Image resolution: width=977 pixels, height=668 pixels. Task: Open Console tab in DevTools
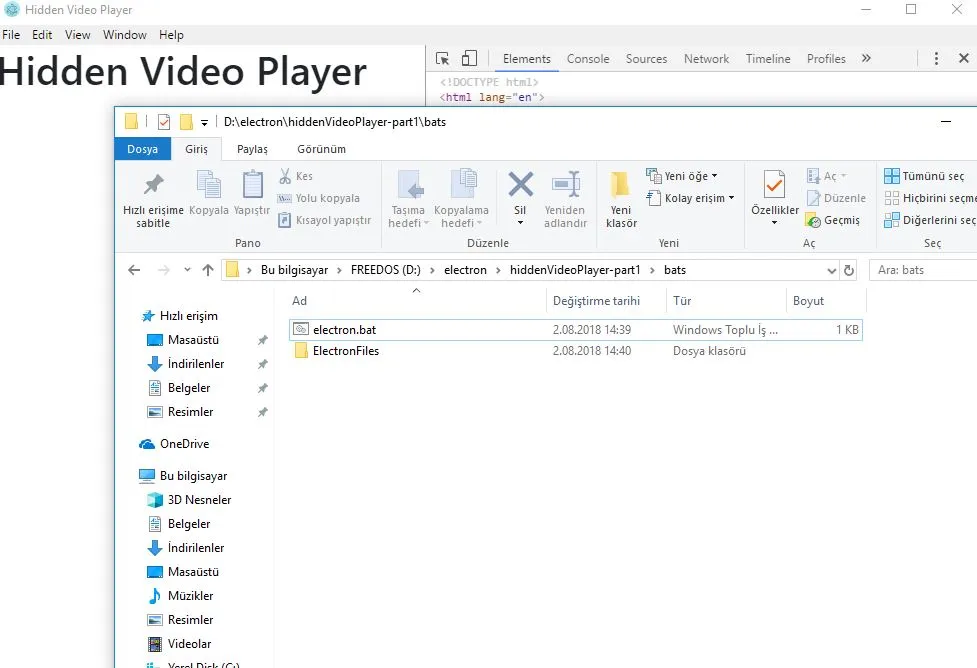coord(588,59)
